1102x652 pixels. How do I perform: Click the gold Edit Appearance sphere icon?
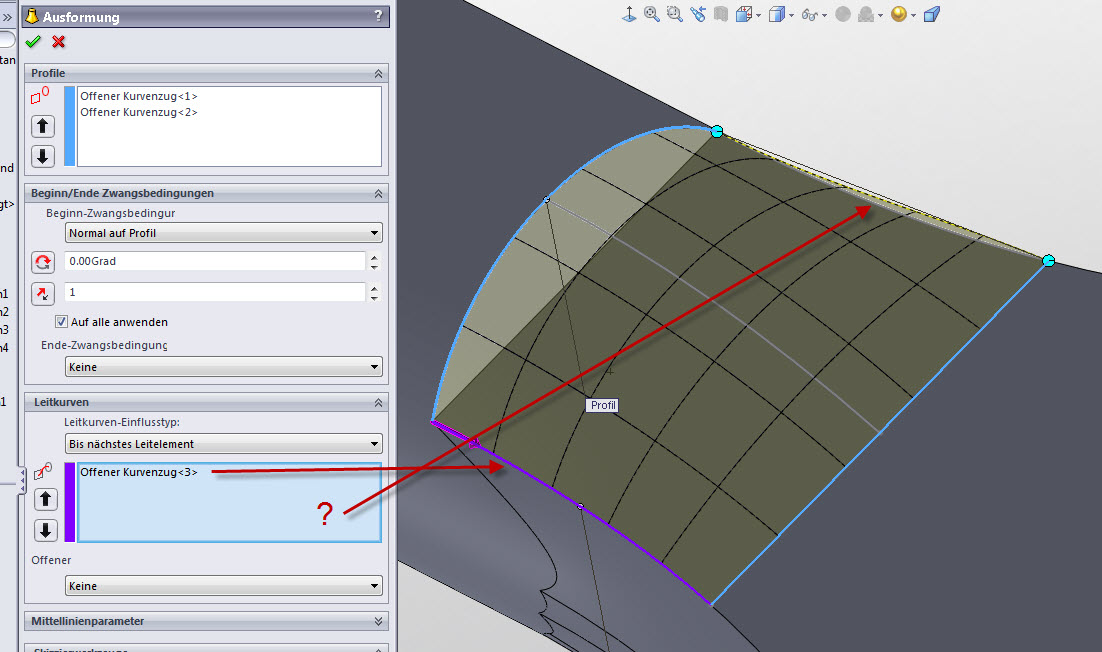tap(898, 14)
